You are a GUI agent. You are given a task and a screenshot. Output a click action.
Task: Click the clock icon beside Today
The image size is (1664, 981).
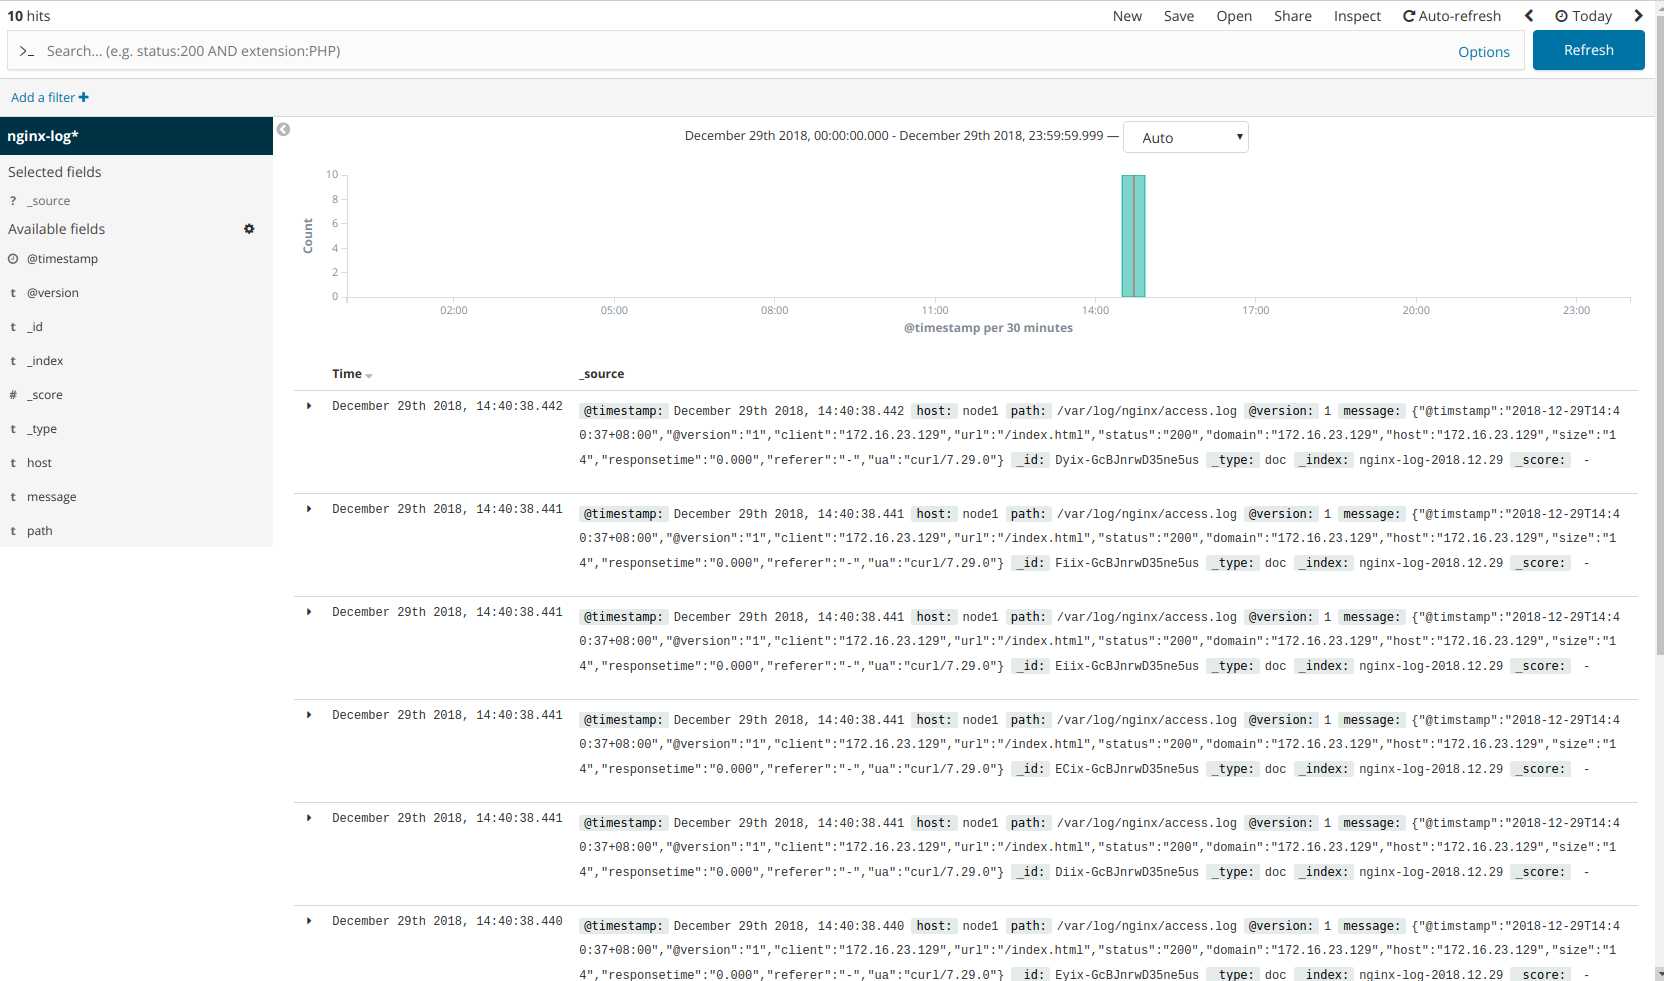pos(1561,16)
